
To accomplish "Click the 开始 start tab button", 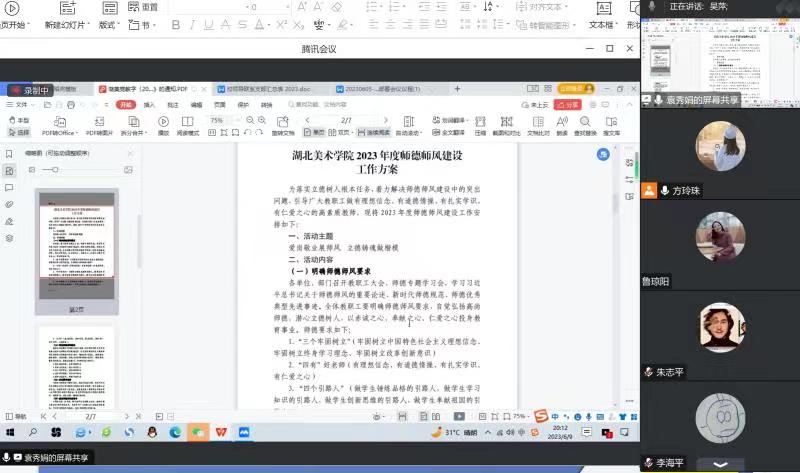I will coord(125,104).
